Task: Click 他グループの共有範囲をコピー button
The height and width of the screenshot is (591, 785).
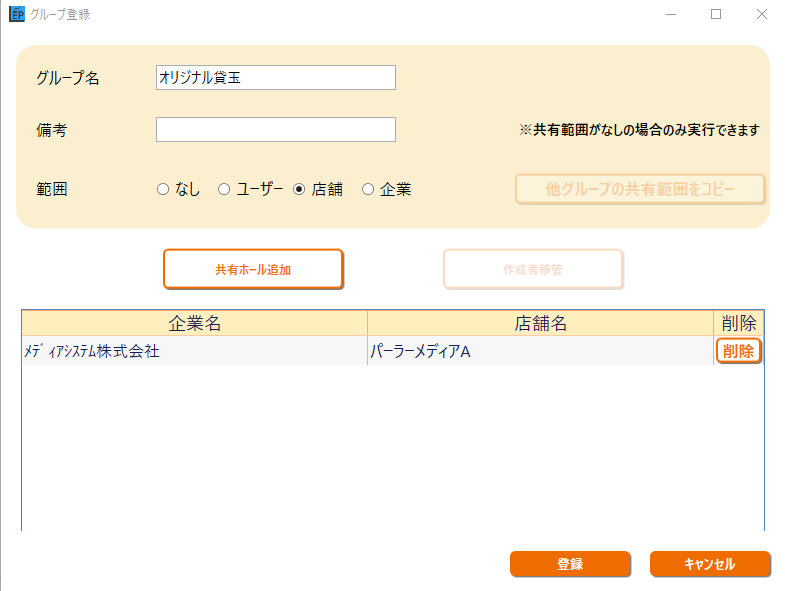Action: click(640, 189)
